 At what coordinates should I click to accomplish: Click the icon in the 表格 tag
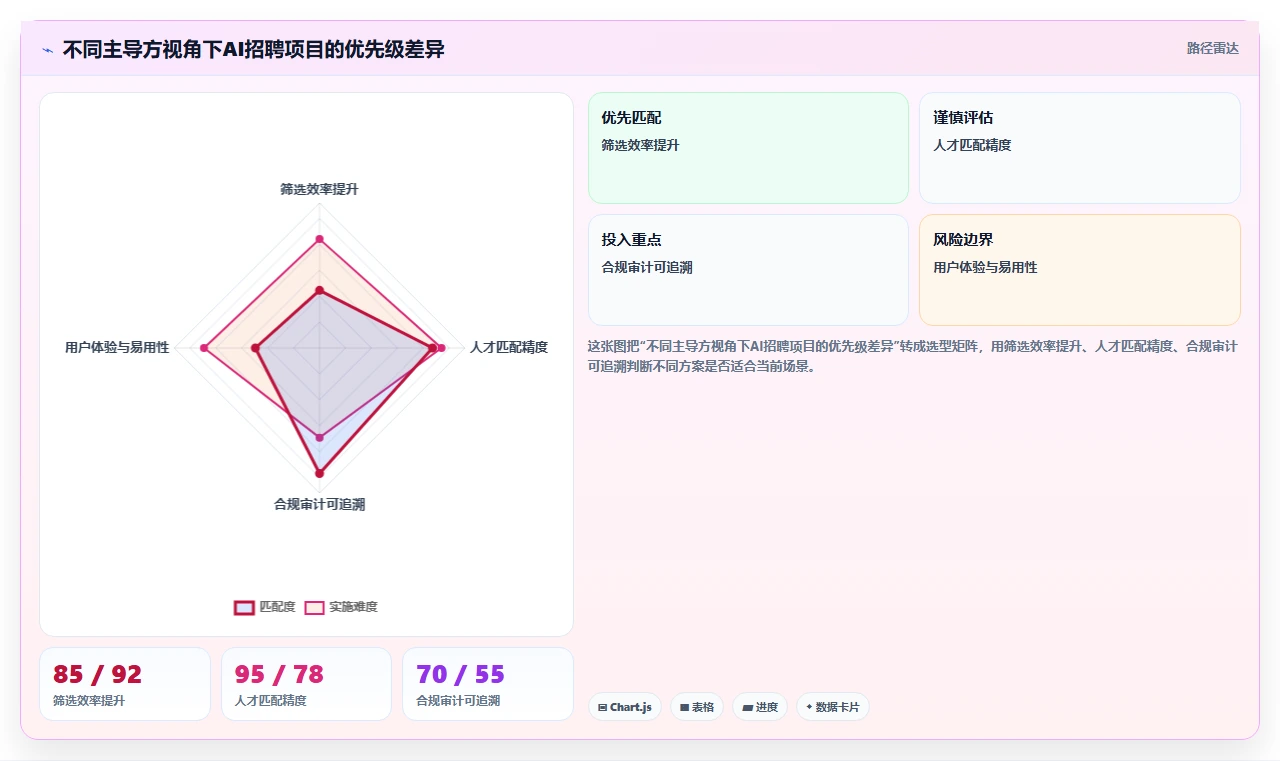click(x=684, y=707)
